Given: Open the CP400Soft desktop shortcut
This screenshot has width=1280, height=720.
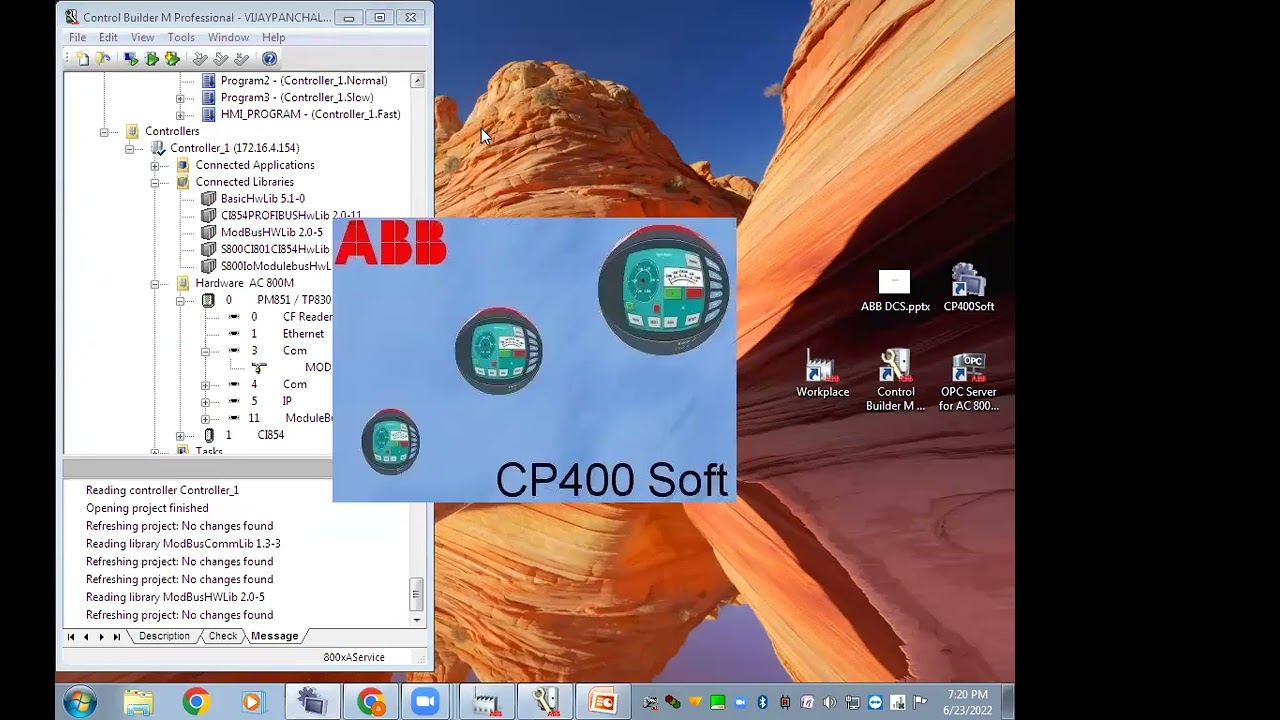Looking at the screenshot, I should click(968, 289).
